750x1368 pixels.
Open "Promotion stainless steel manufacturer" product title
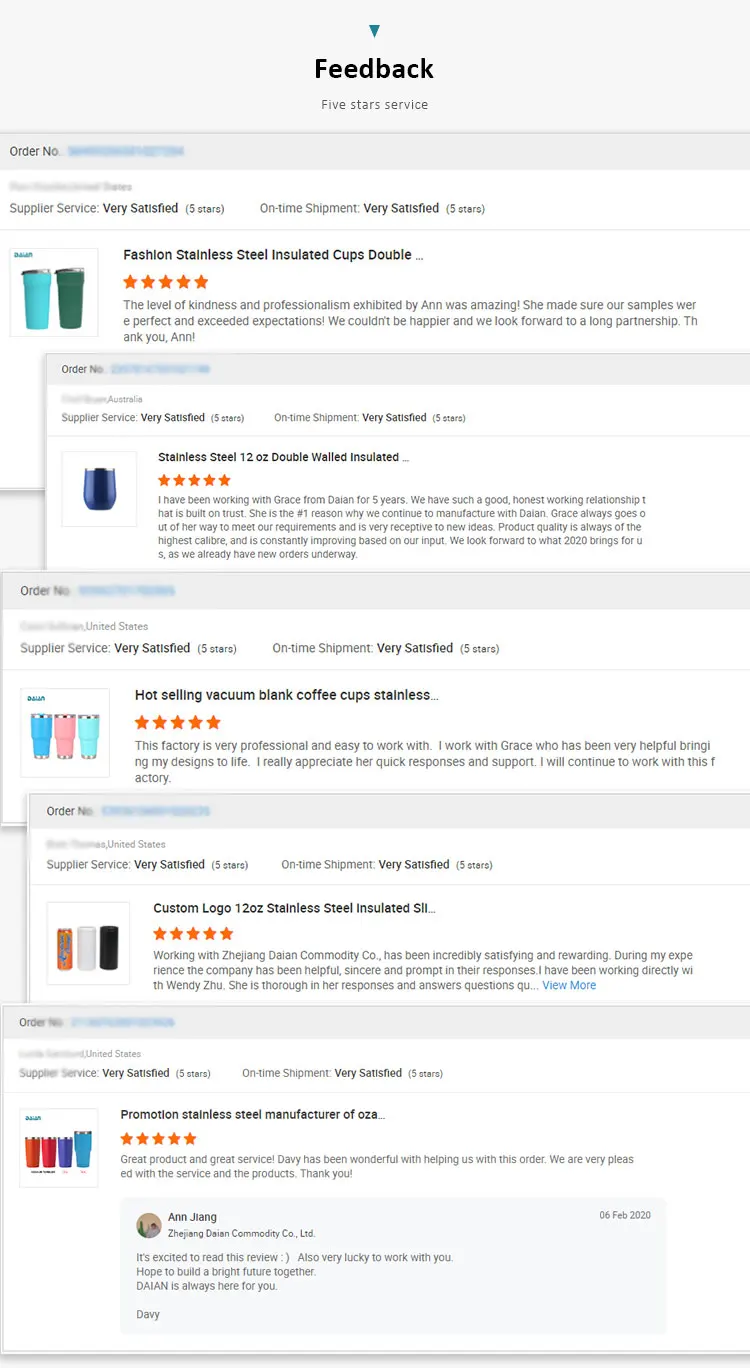[x=252, y=1114]
